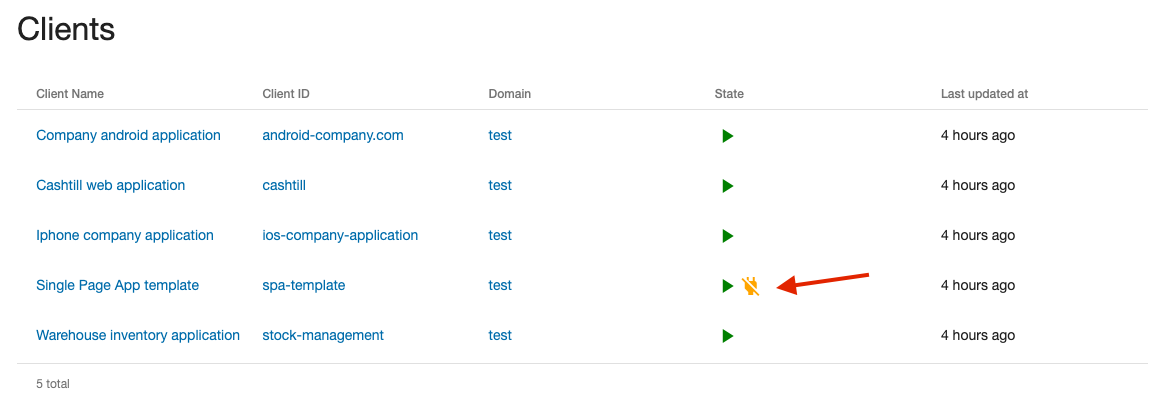This screenshot has width=1169, height=412.
Task: Click the Iphone company application state icon
Action: [x=727, y=235]
